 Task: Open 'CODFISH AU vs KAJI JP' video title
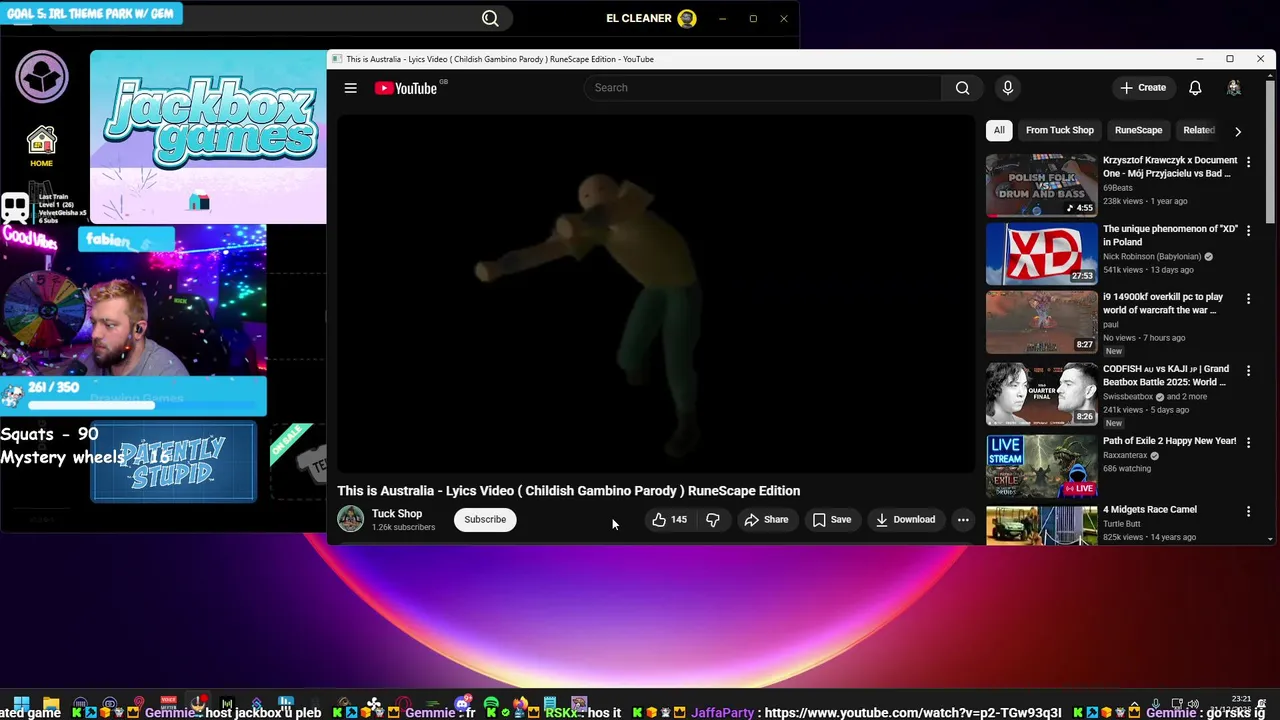1166,375
